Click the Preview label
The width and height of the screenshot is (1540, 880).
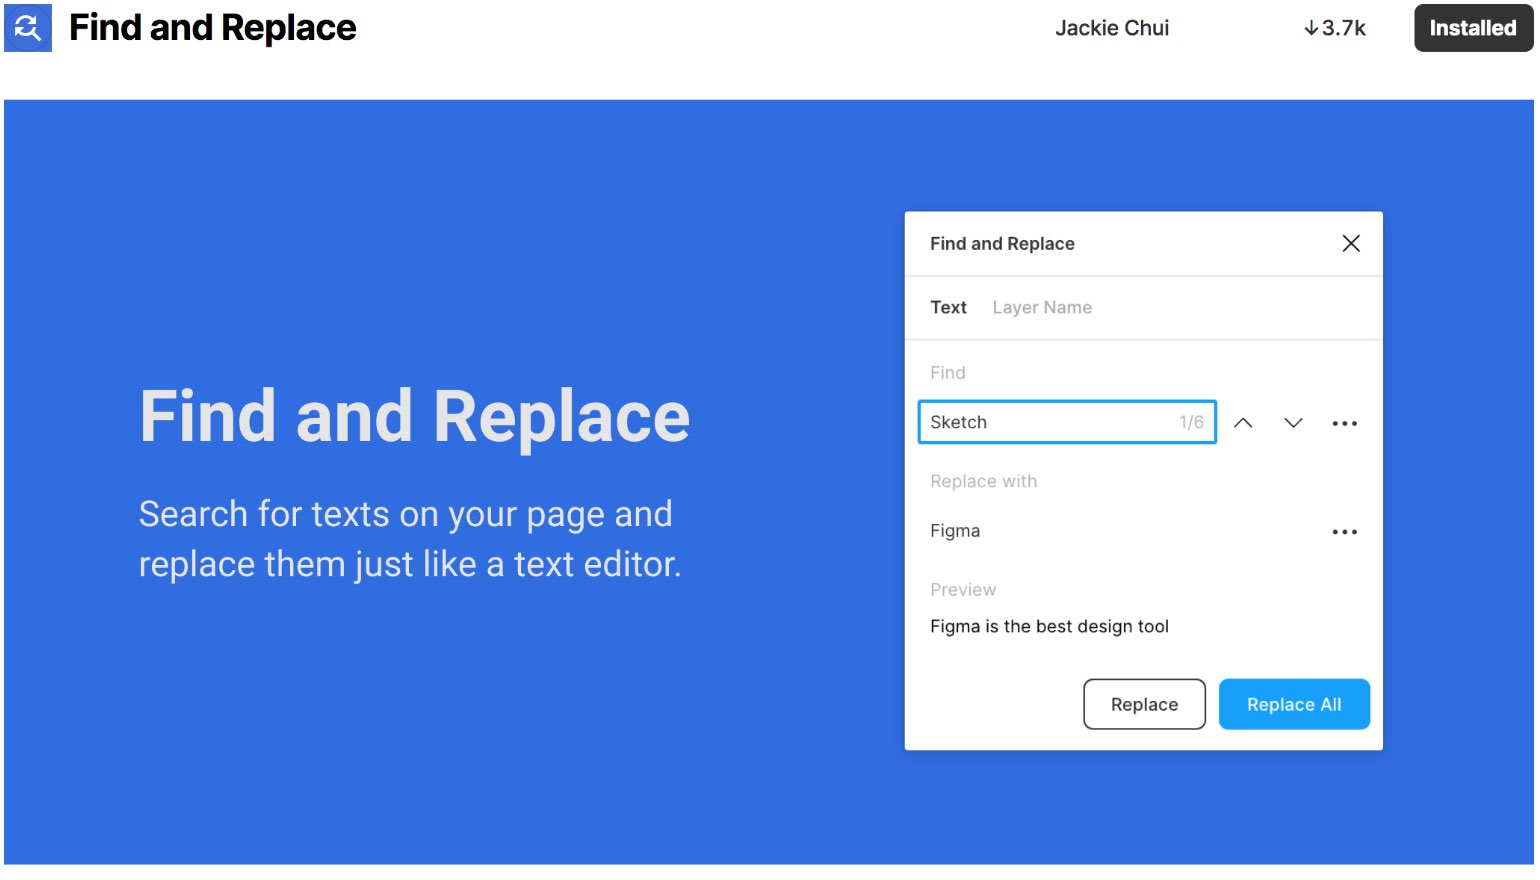963,589
